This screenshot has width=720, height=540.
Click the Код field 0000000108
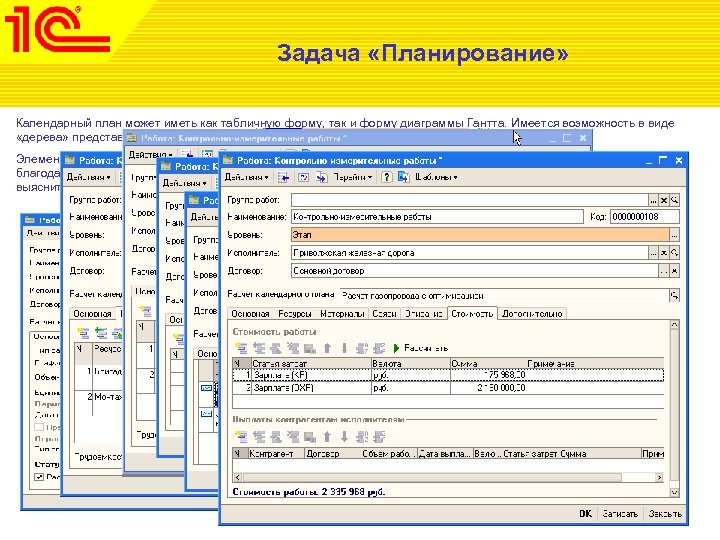[645, 217]
